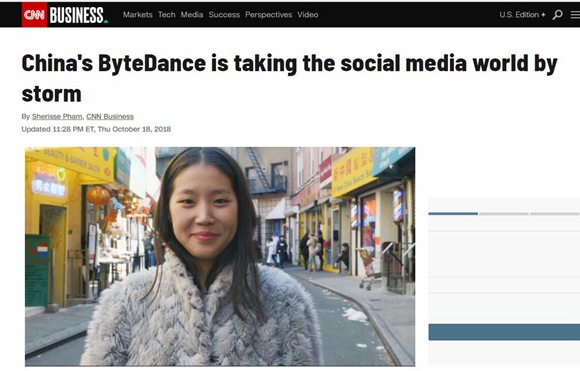Open the Perspectives section

269,15
